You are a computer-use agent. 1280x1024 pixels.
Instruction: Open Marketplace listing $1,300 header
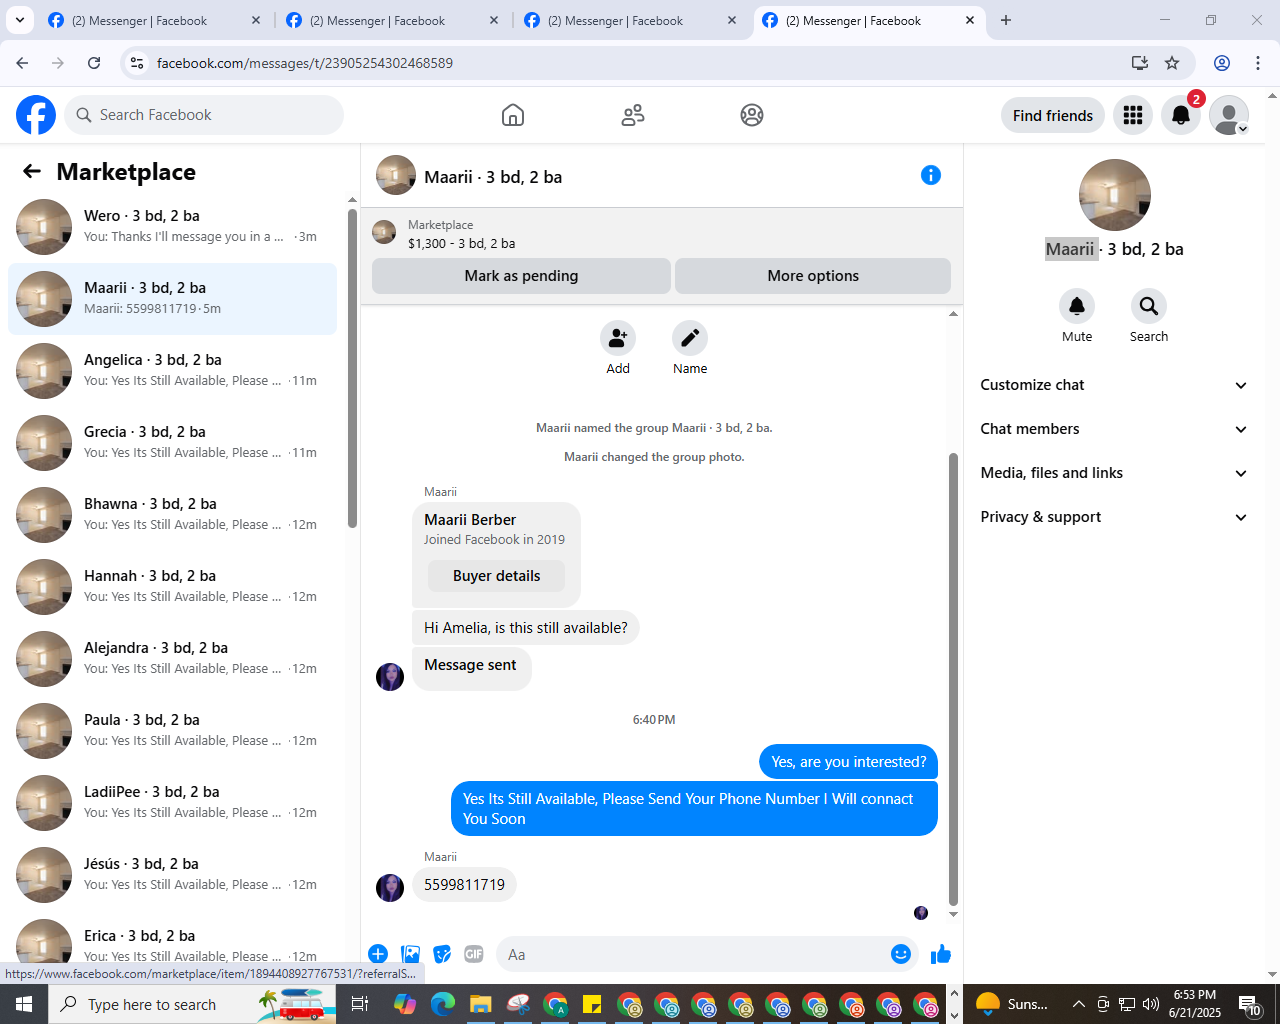tap(662, 234)
